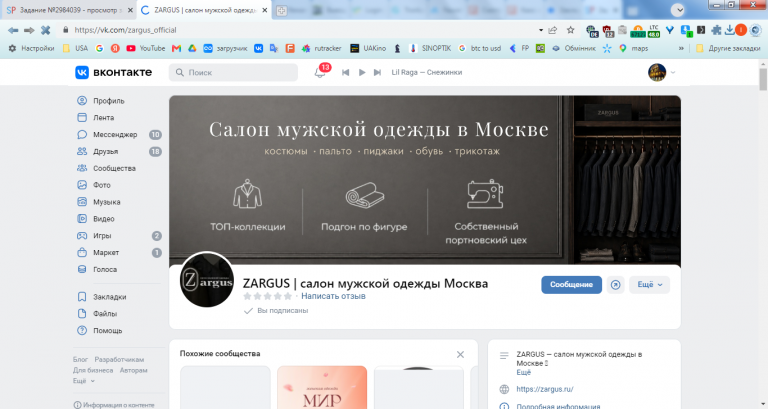
Task: Click the rating stars under ZARGUS title
Action: pyautogui.click(x=267, y=296)
